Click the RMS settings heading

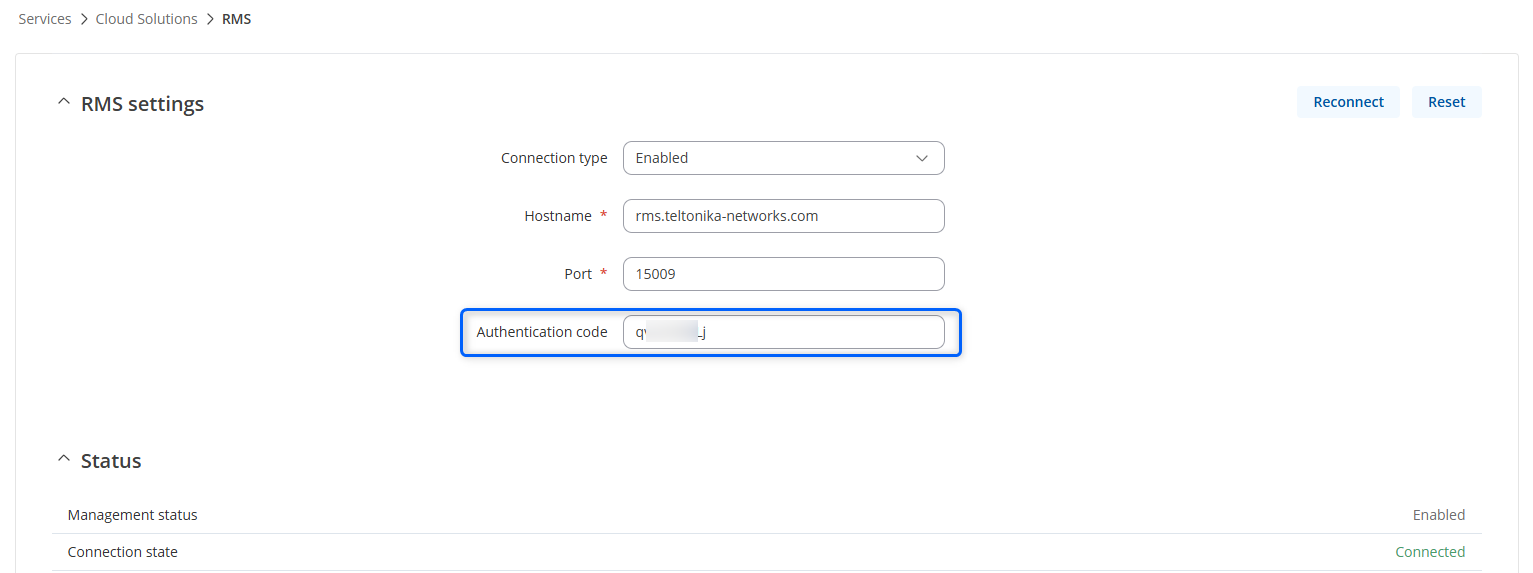[142, 104]
